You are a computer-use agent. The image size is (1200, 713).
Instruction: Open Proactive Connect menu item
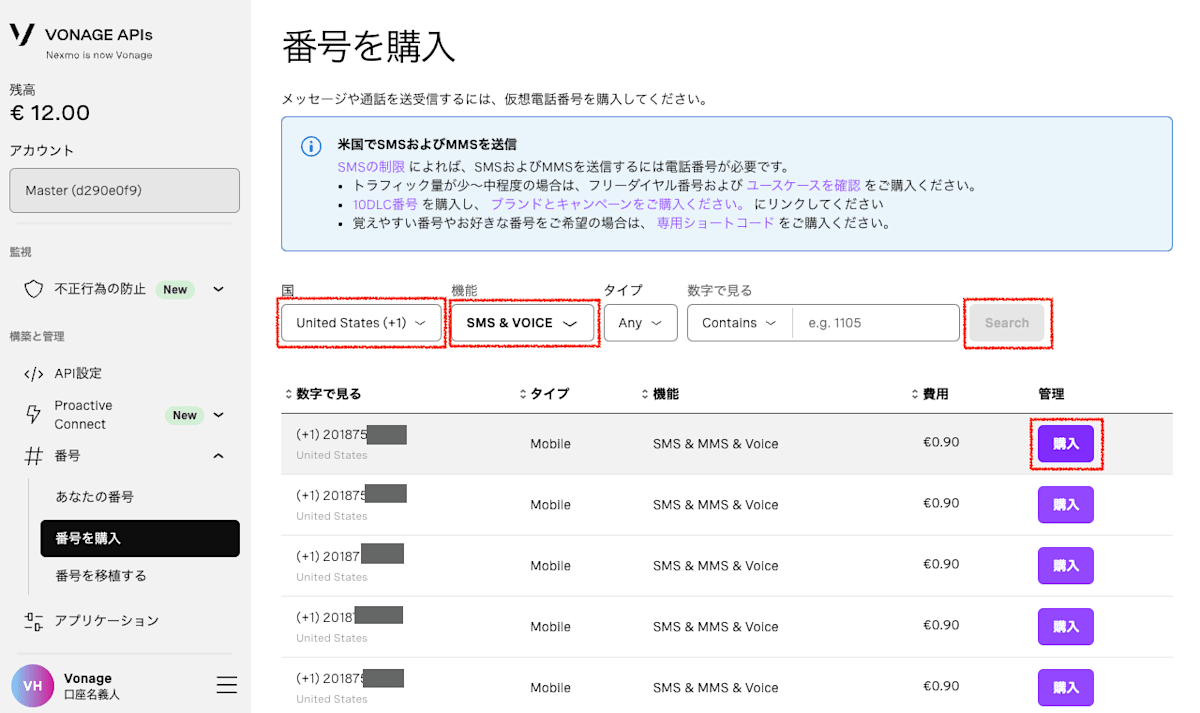pyautogui.click(x=83, y=414)
